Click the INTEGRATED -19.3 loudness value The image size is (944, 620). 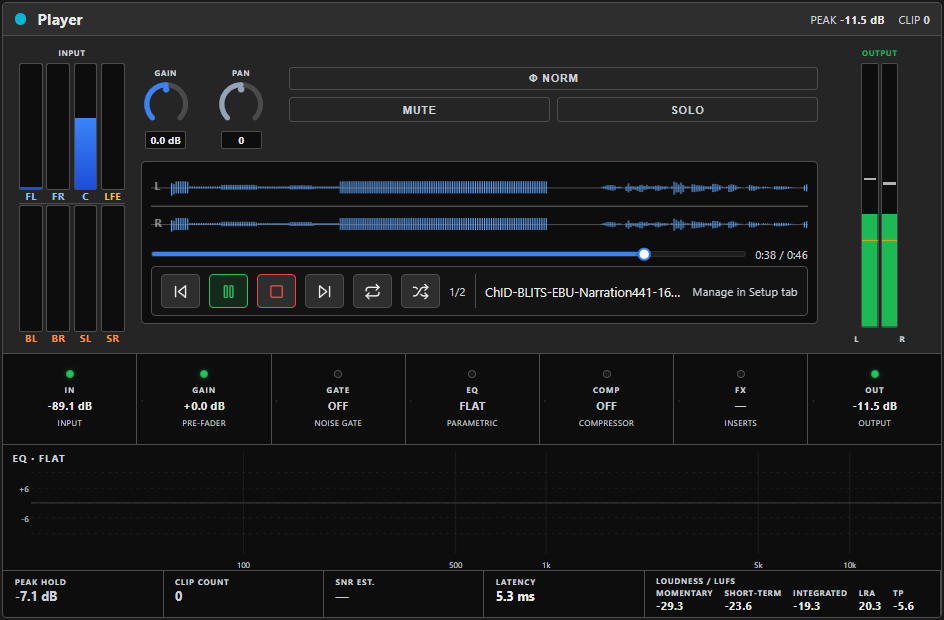point(806,606)
